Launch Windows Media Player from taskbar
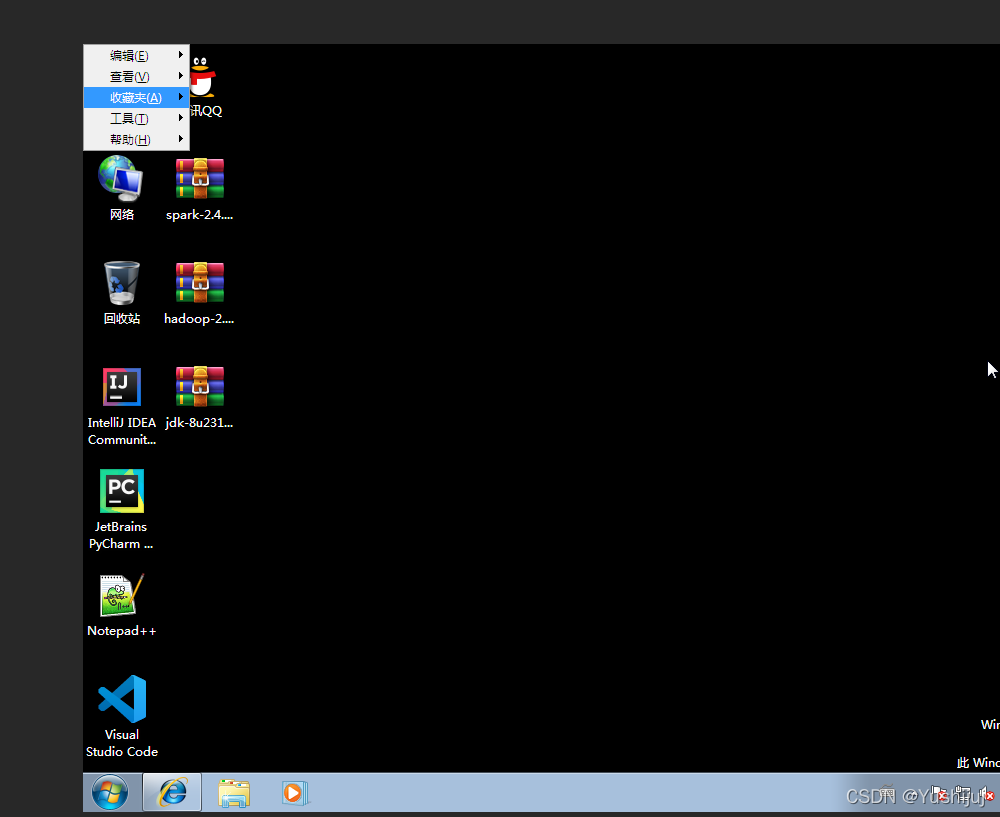 (295, 793)
